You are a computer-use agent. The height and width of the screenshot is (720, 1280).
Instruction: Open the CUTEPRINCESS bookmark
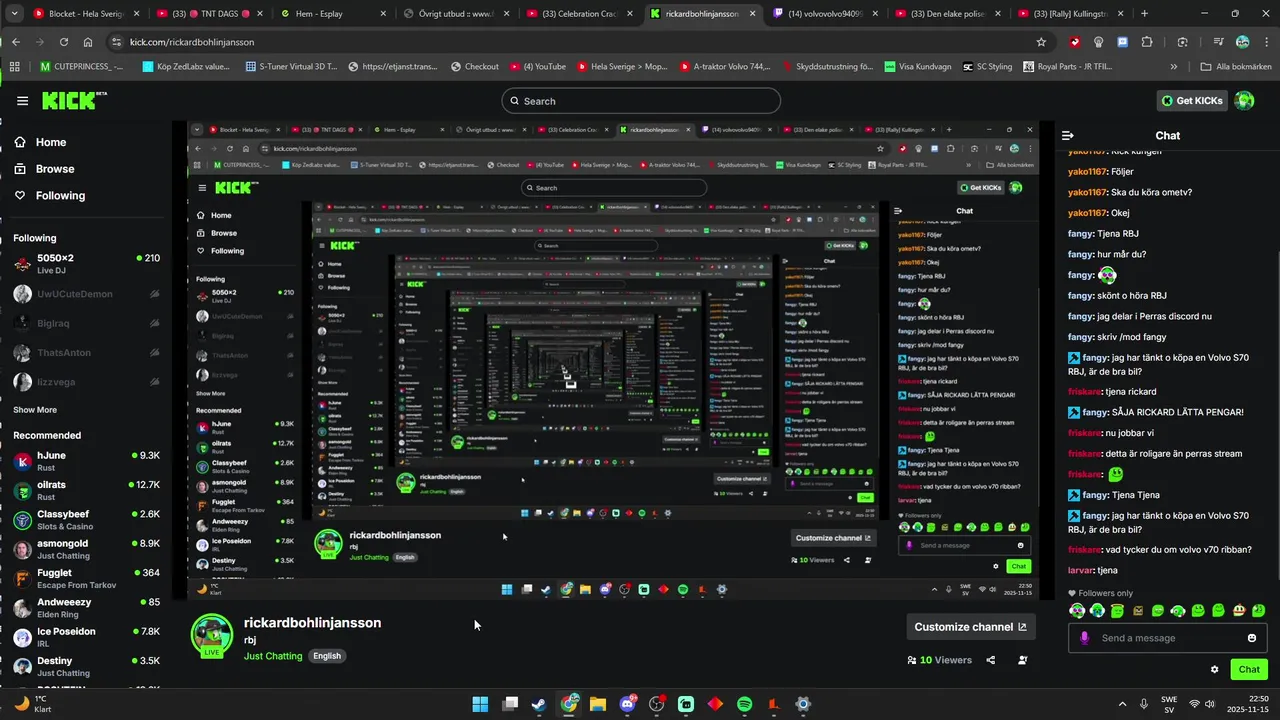pos(81,67)
